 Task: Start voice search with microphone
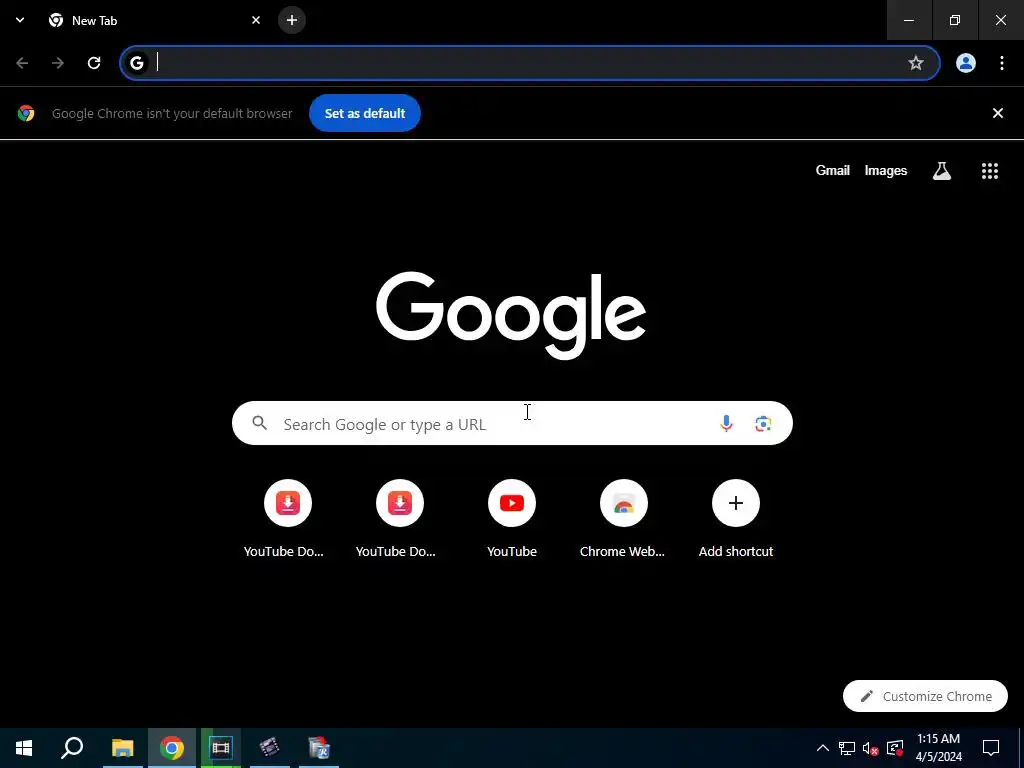[726, 423]
